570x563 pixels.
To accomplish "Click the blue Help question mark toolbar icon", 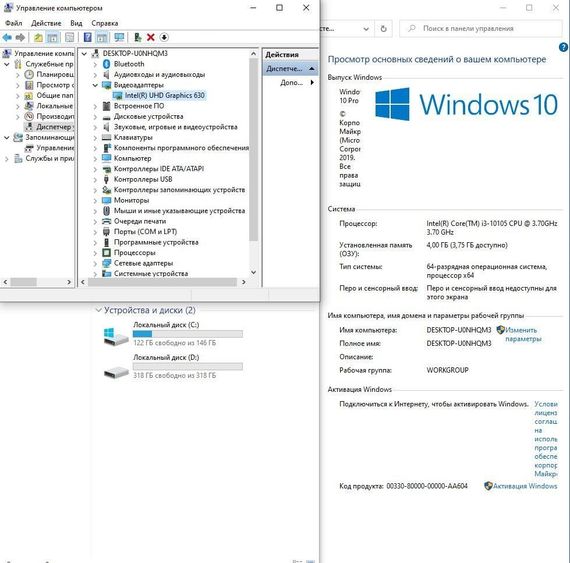I will pyautogui.click(x=87, y=37).
